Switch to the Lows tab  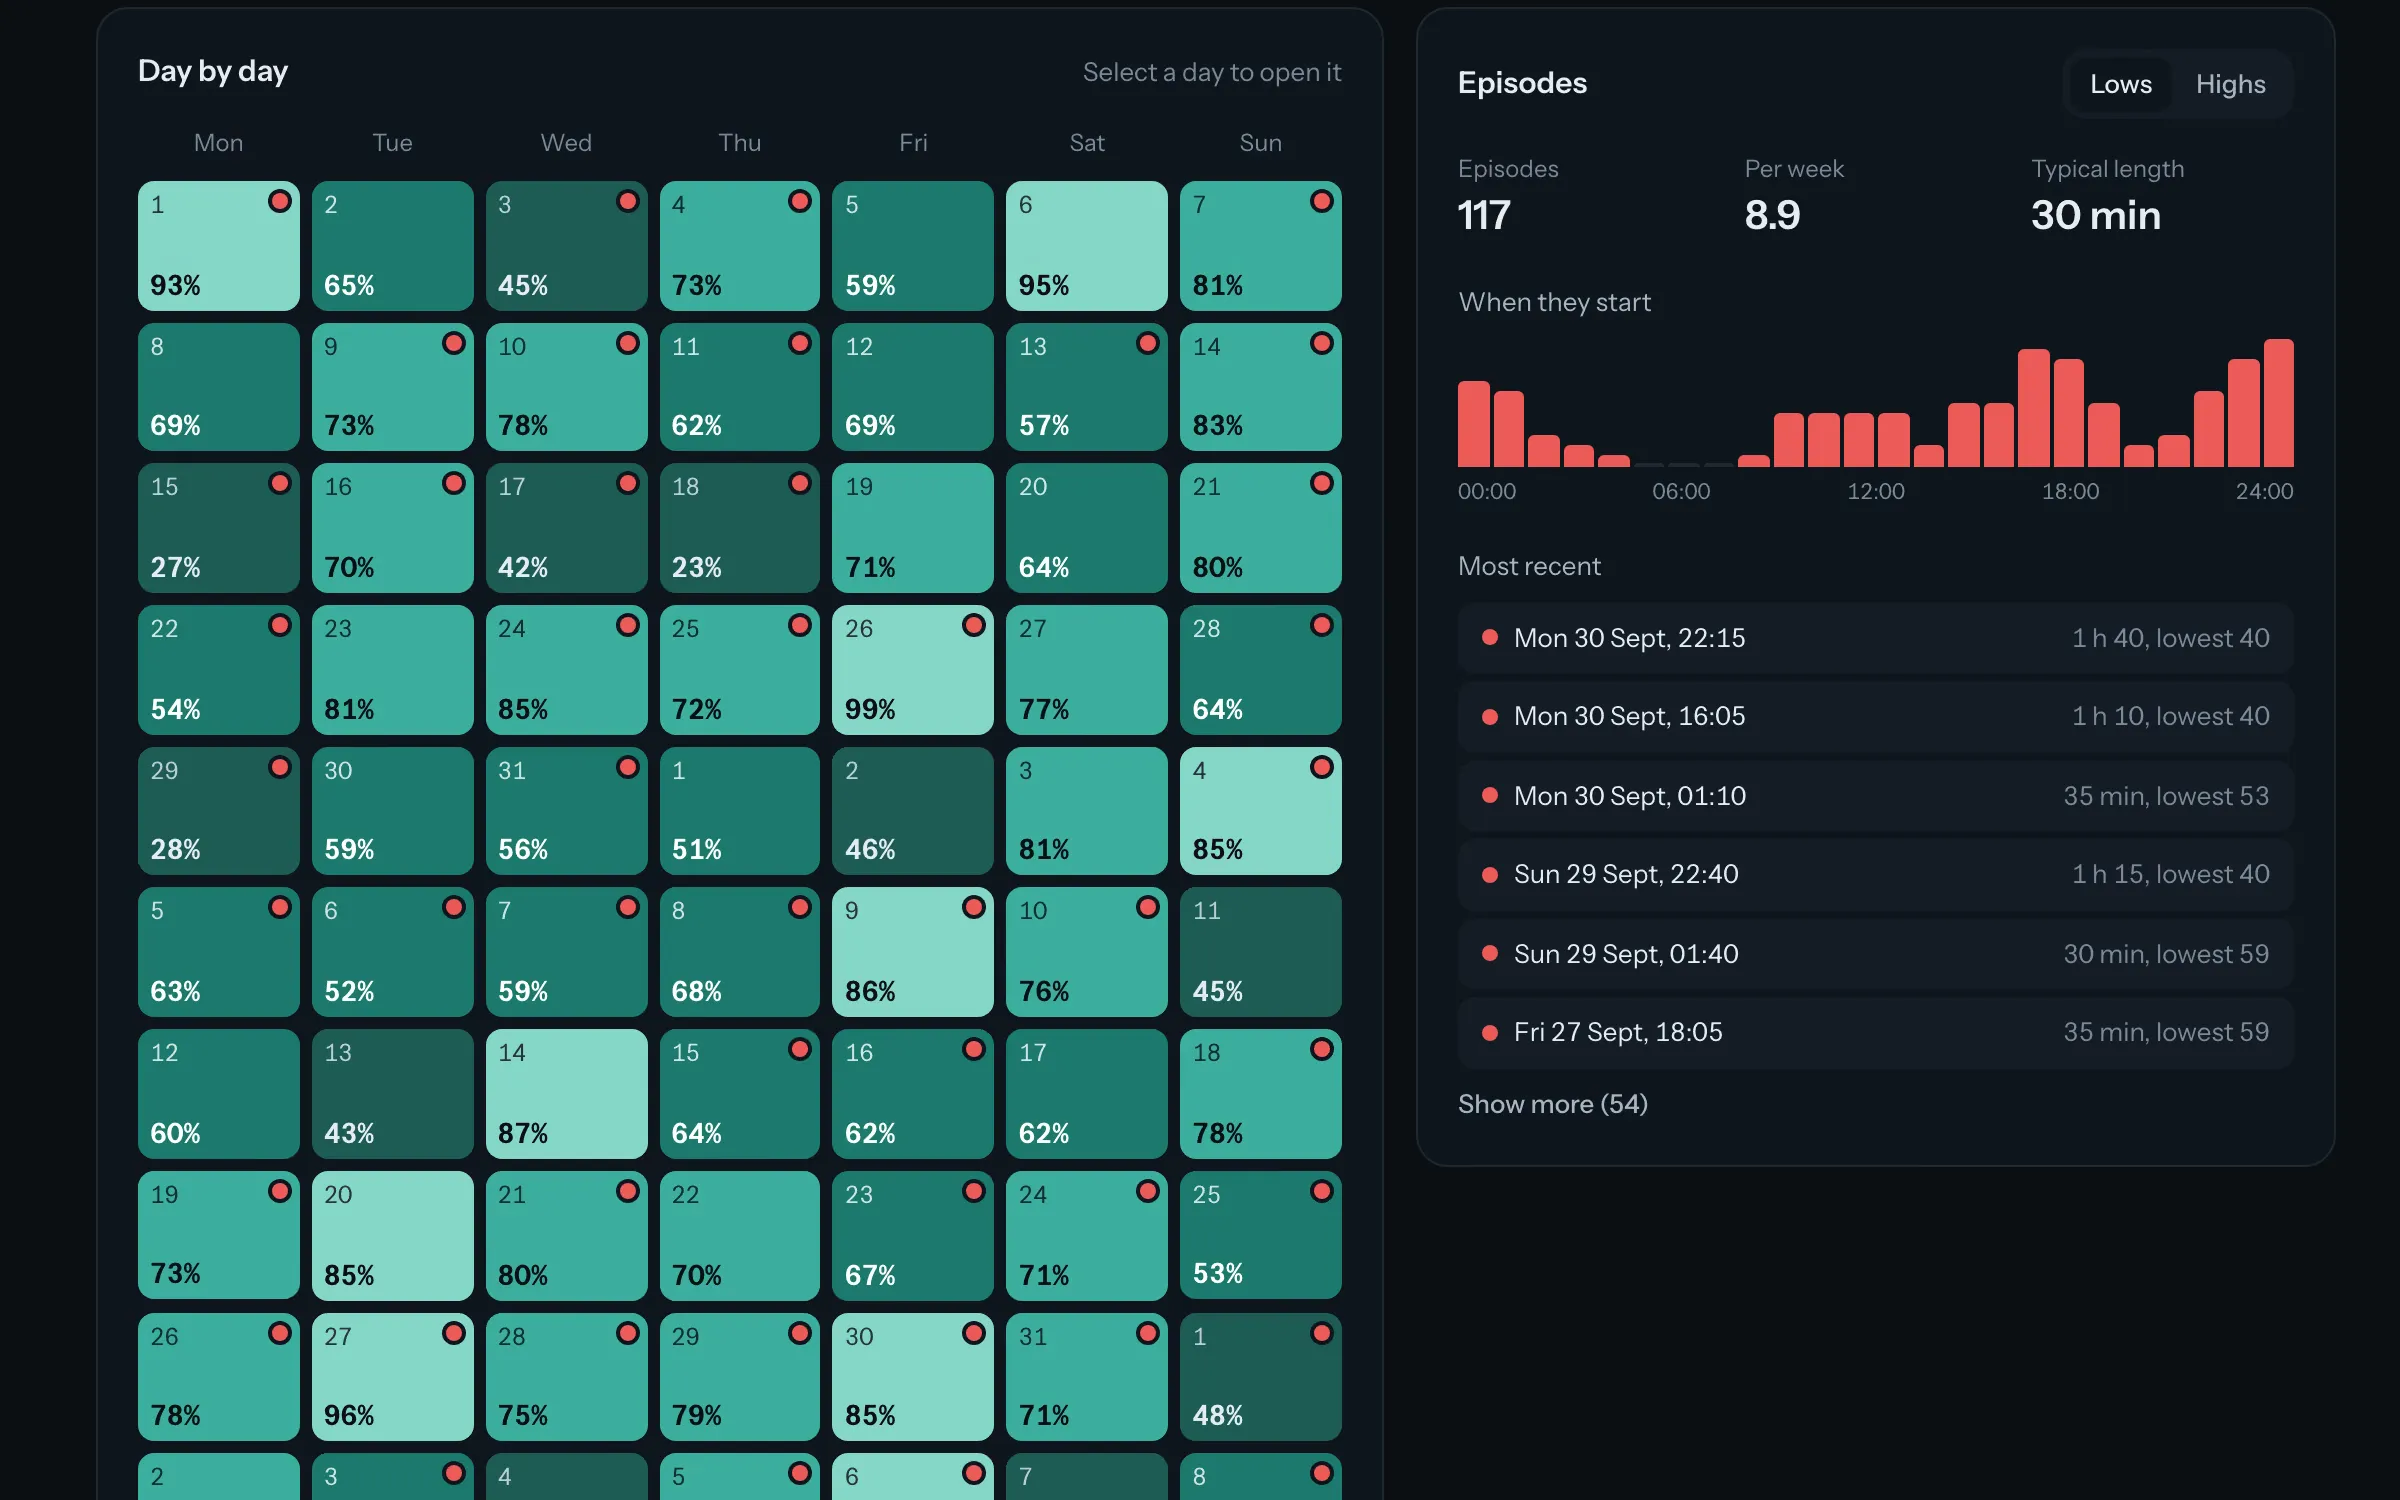pyautogui.click(x=2120, y=84)
